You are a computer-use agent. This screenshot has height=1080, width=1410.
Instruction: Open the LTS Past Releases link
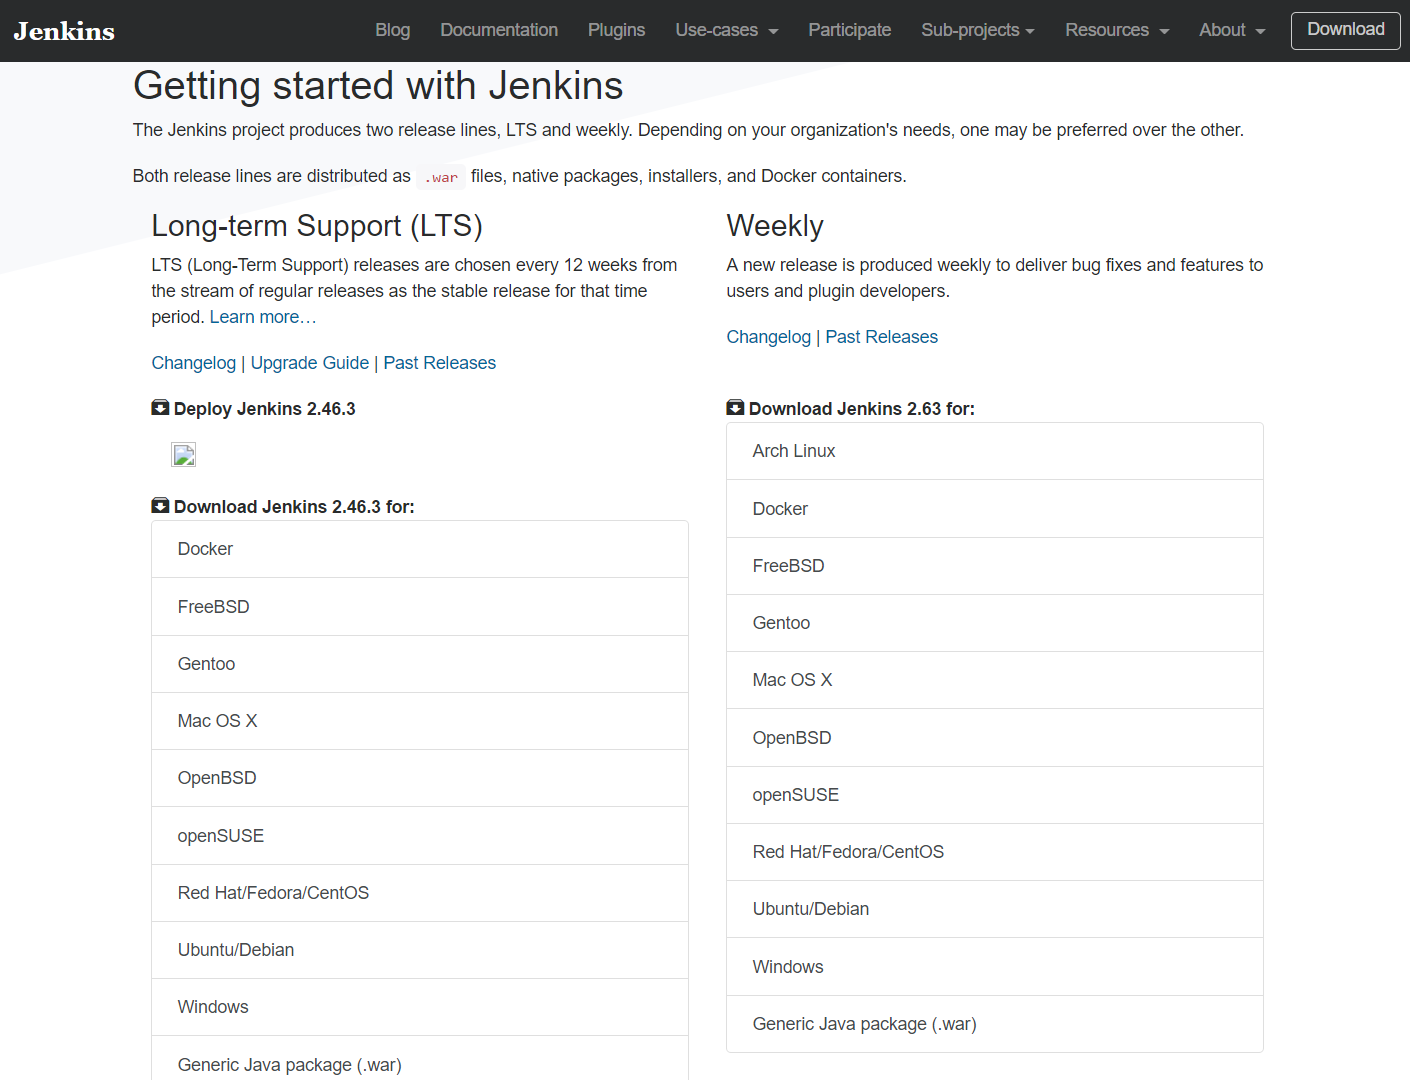click(x=440, y=363)
